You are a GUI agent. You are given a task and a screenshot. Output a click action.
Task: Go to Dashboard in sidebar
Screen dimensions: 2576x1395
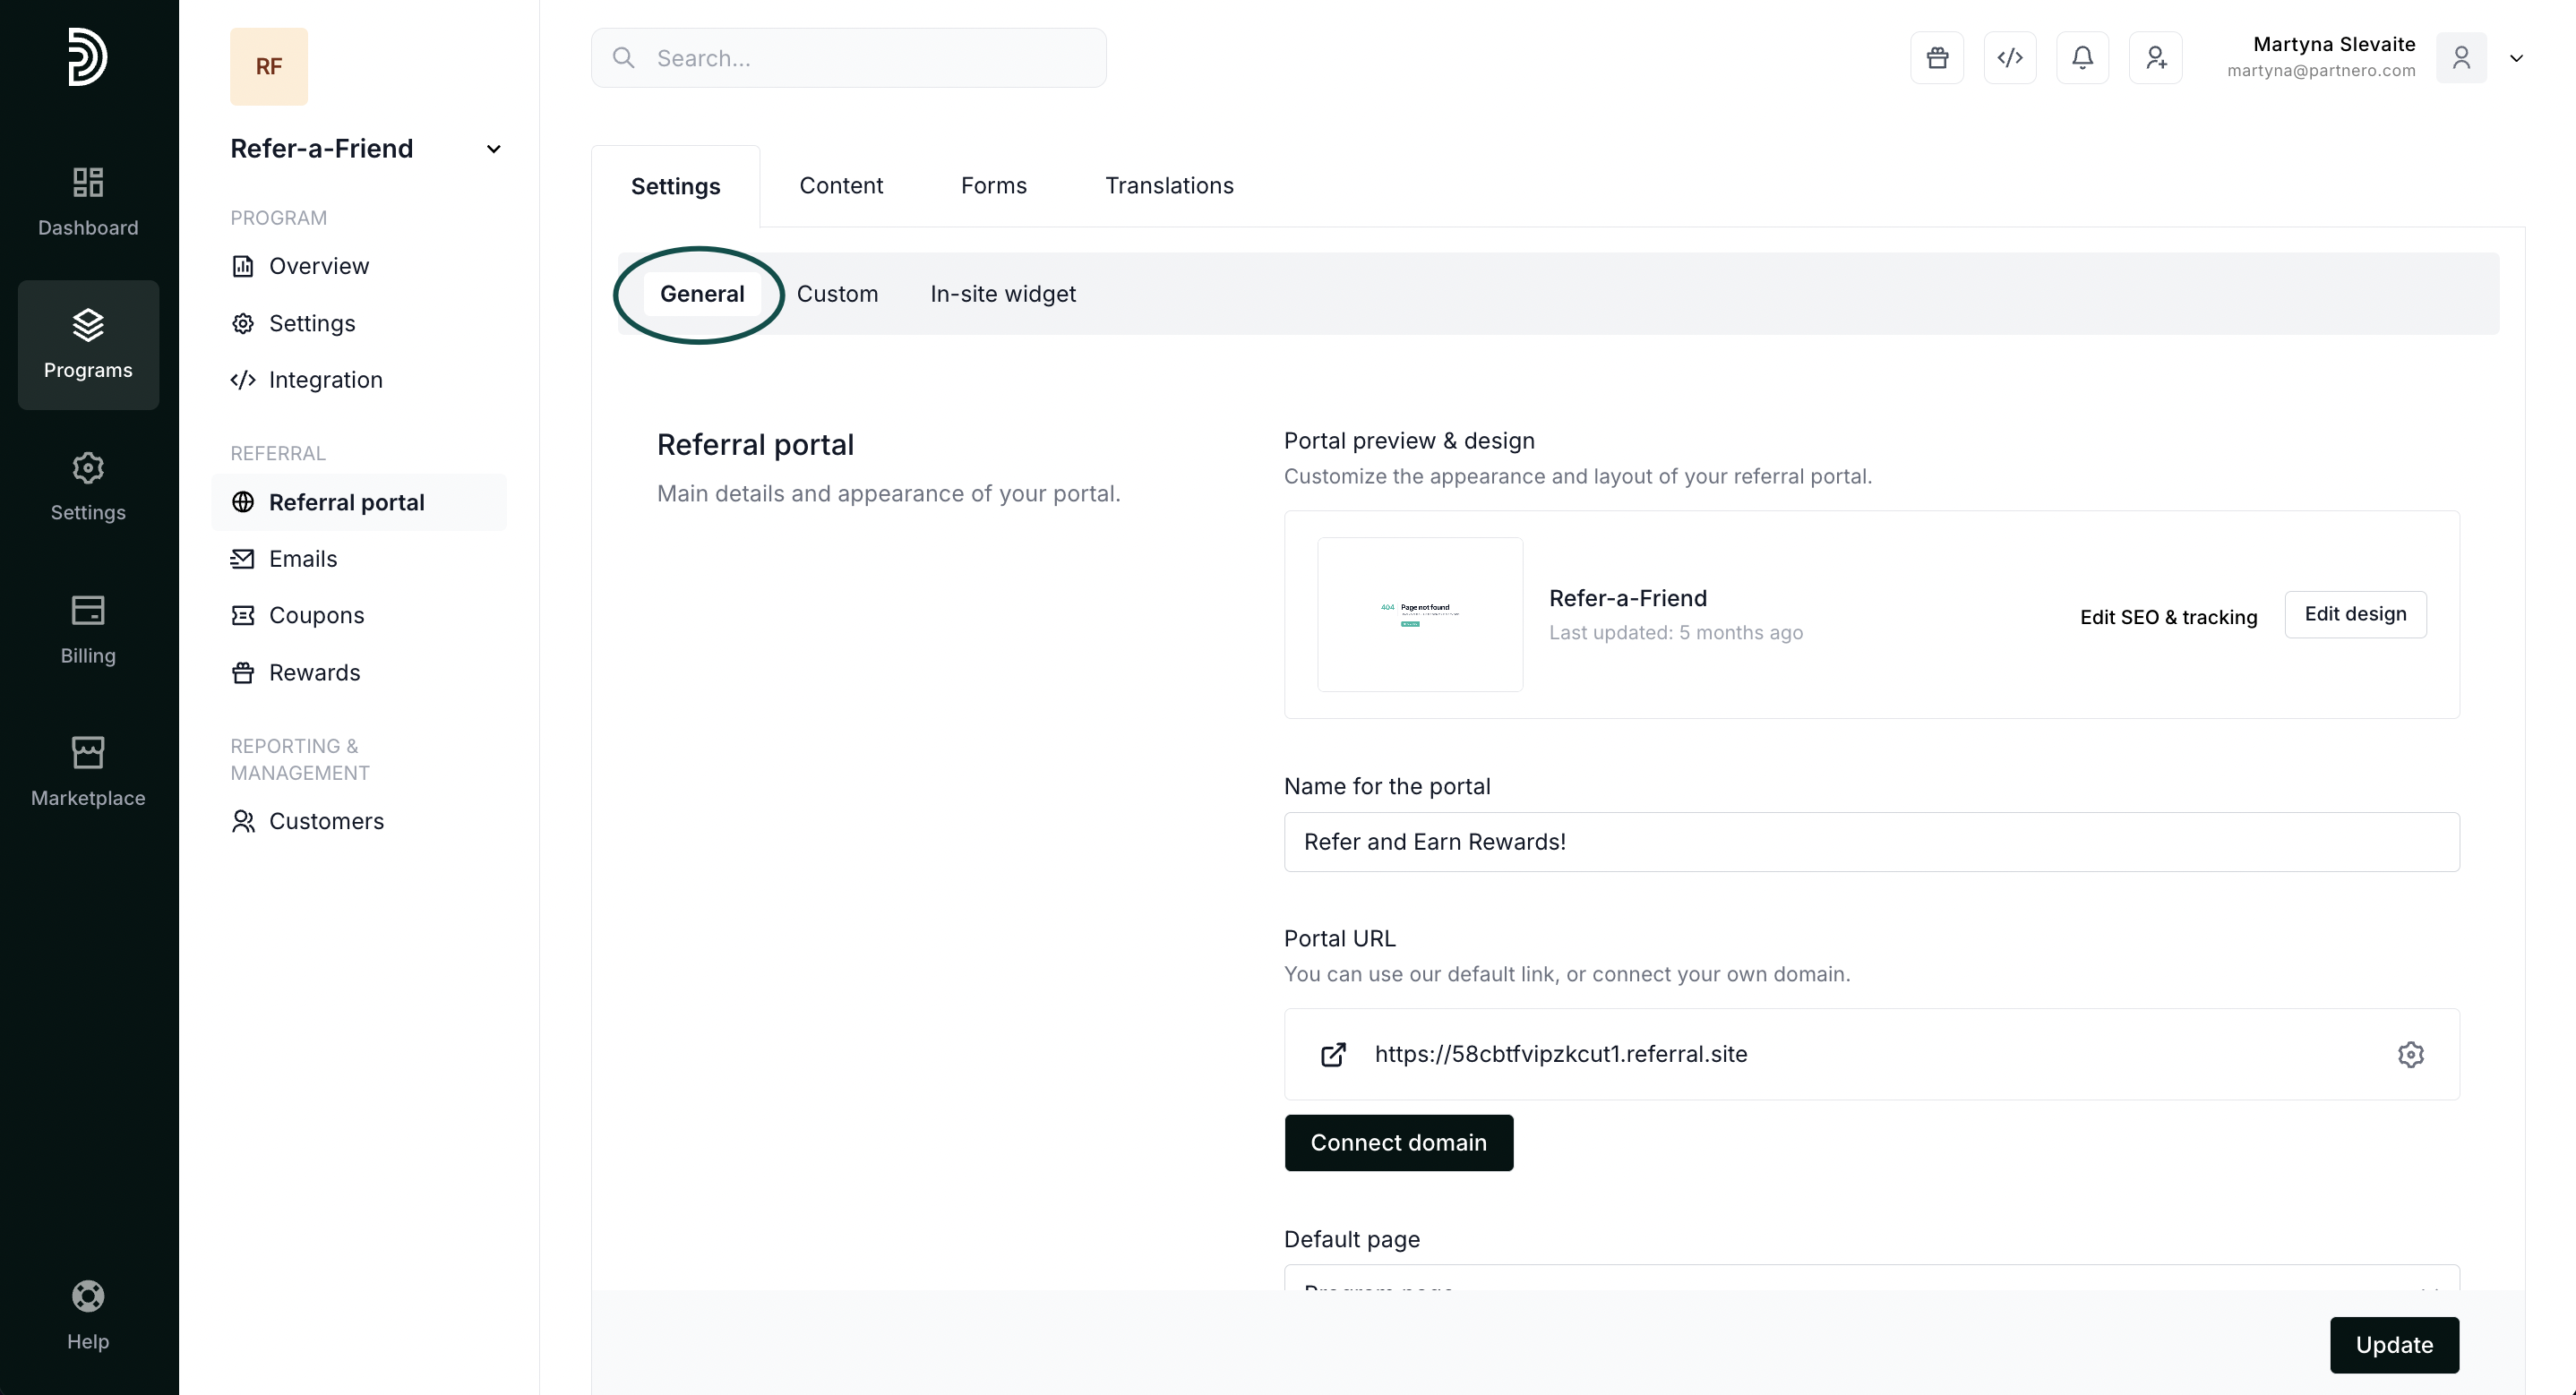88,201
